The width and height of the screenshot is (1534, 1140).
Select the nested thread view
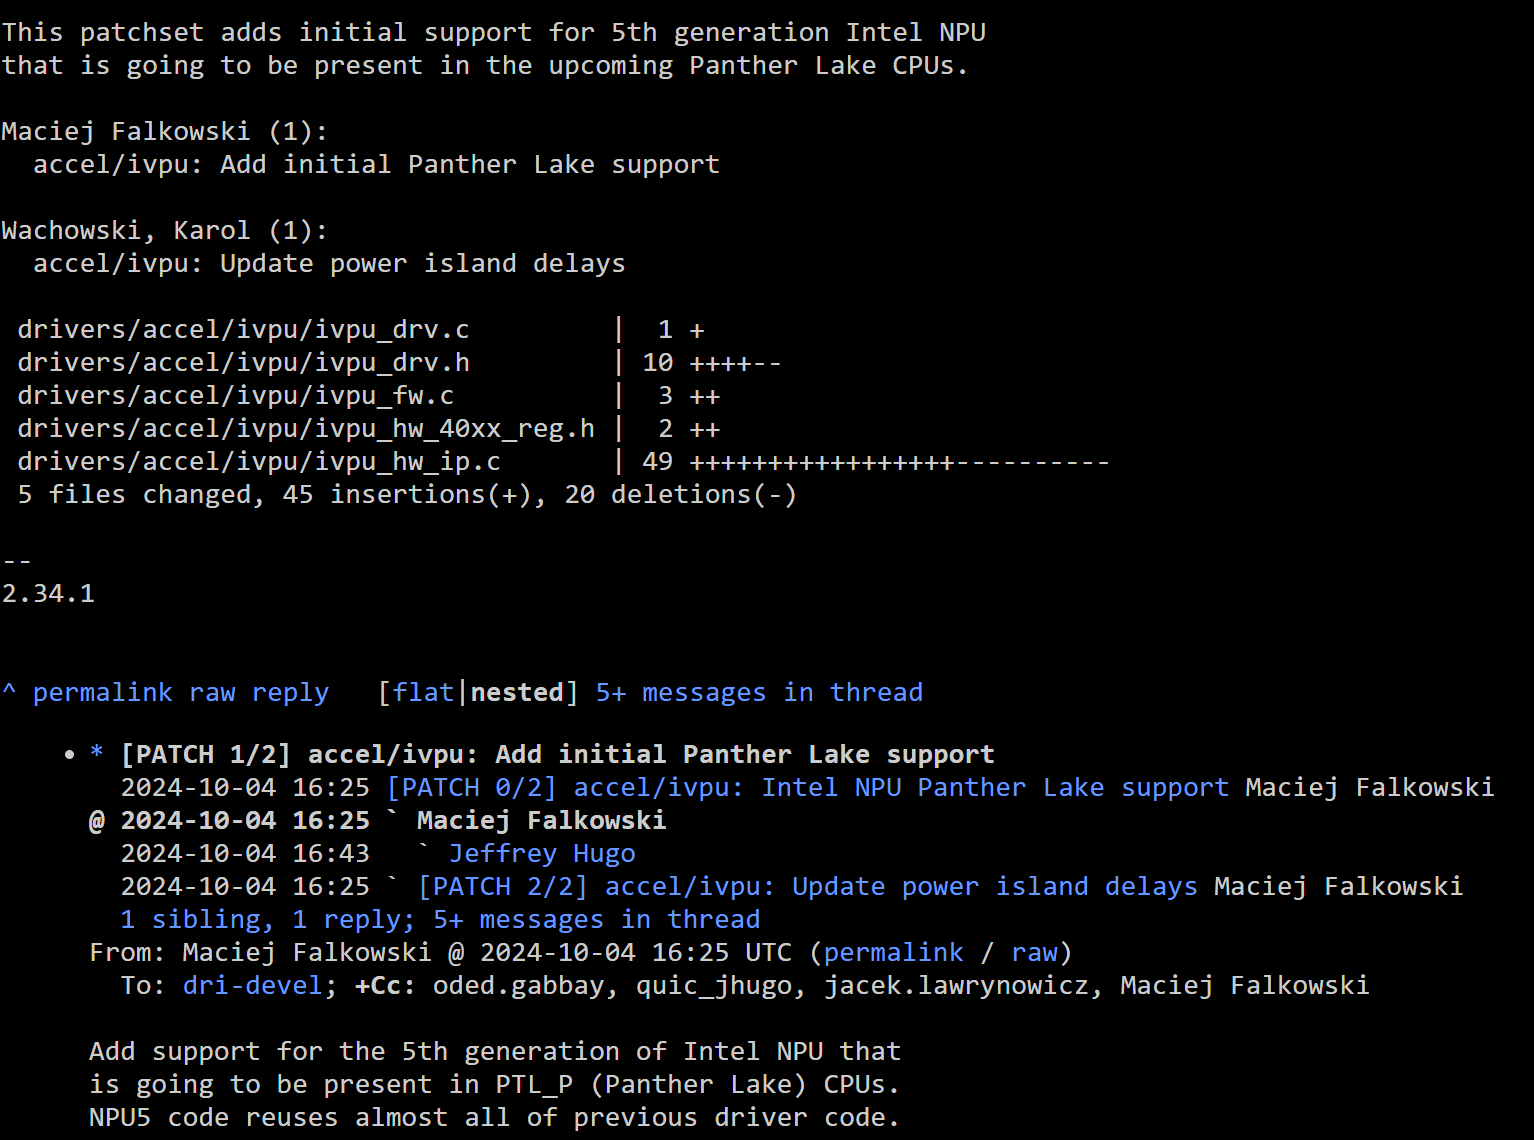[x=517, y=692]
